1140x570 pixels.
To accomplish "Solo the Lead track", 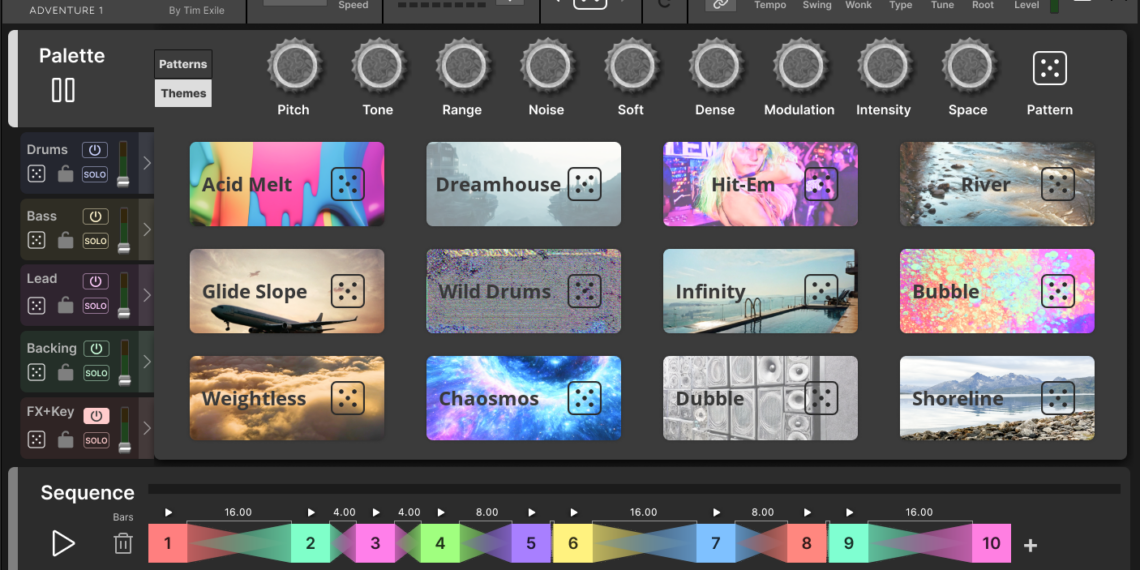I will (95, 306).
